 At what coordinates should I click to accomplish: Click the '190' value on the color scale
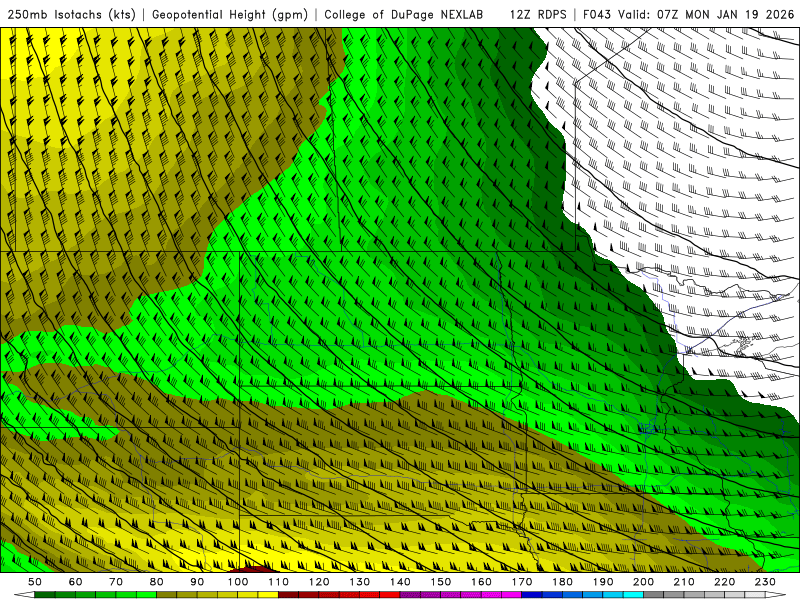pyautogui.click(x=604, y=582)
